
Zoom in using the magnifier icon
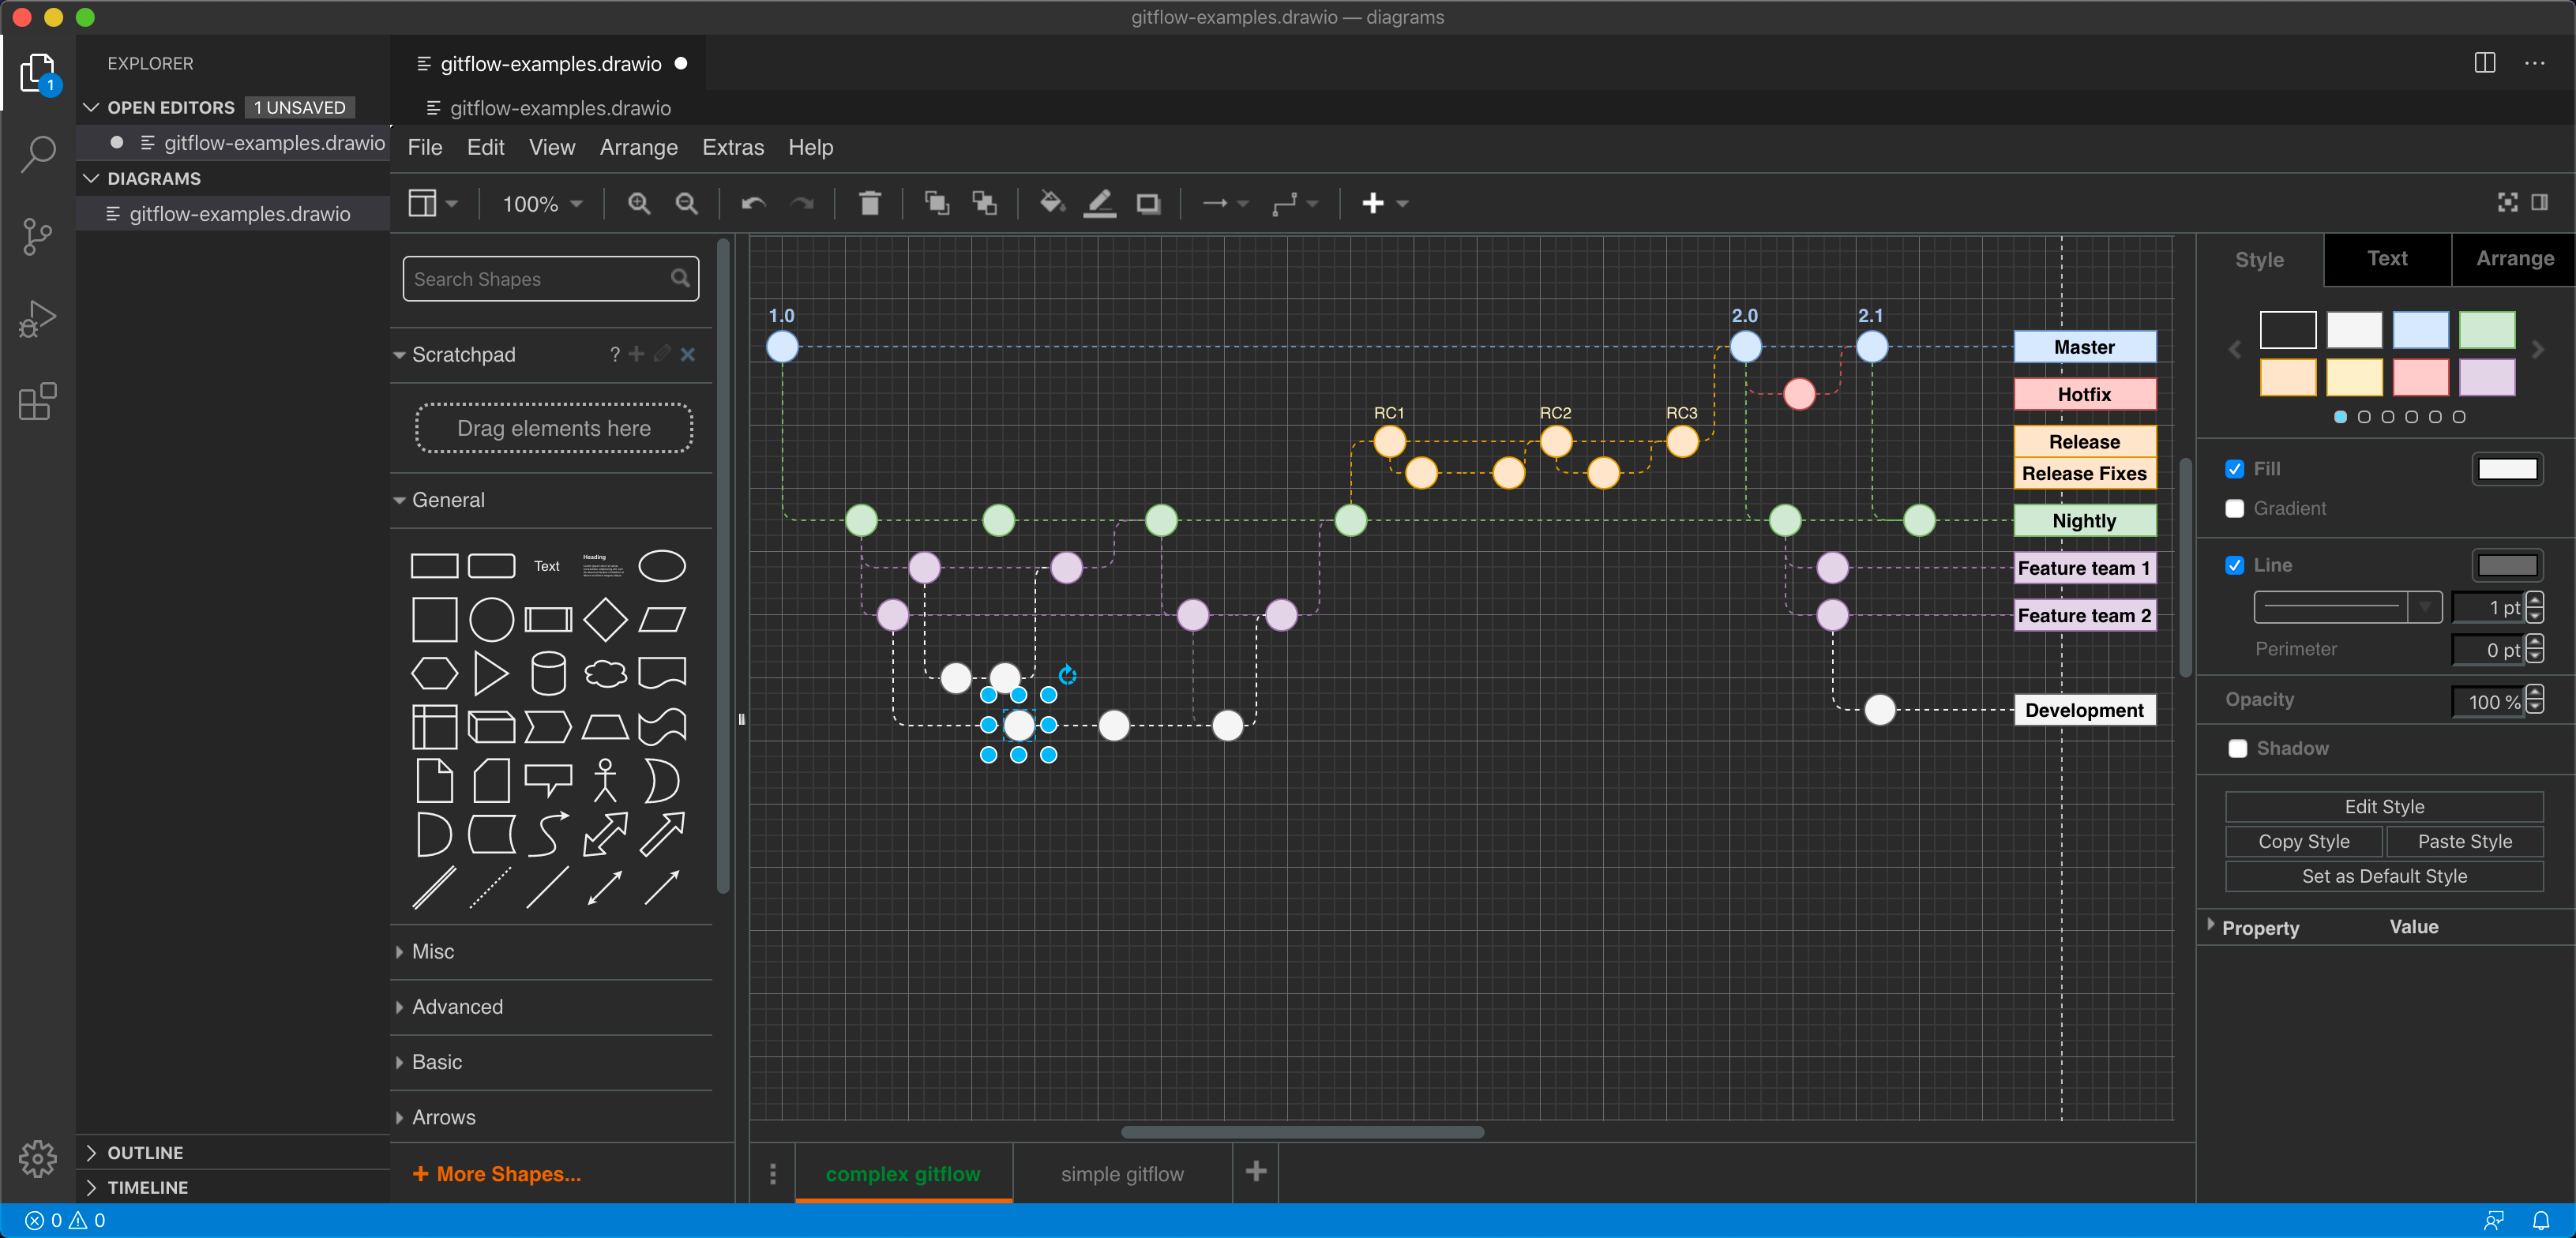pyautogui.click(x=639, y=203)
